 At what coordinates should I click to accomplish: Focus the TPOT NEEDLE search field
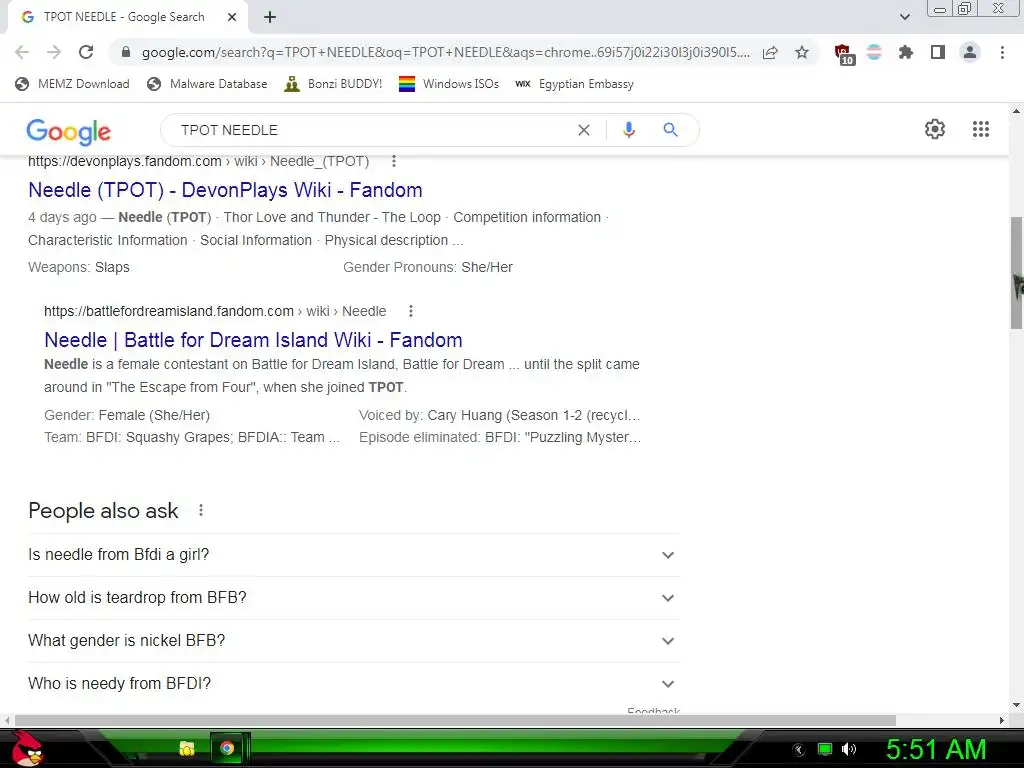point(372,130)
